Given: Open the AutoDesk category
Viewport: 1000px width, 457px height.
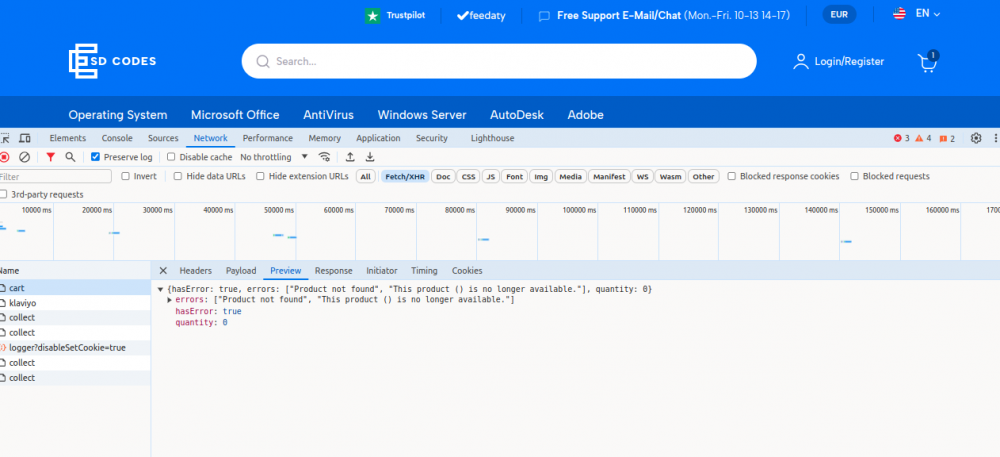Looking at the screenshot, I should coord(517,115).
